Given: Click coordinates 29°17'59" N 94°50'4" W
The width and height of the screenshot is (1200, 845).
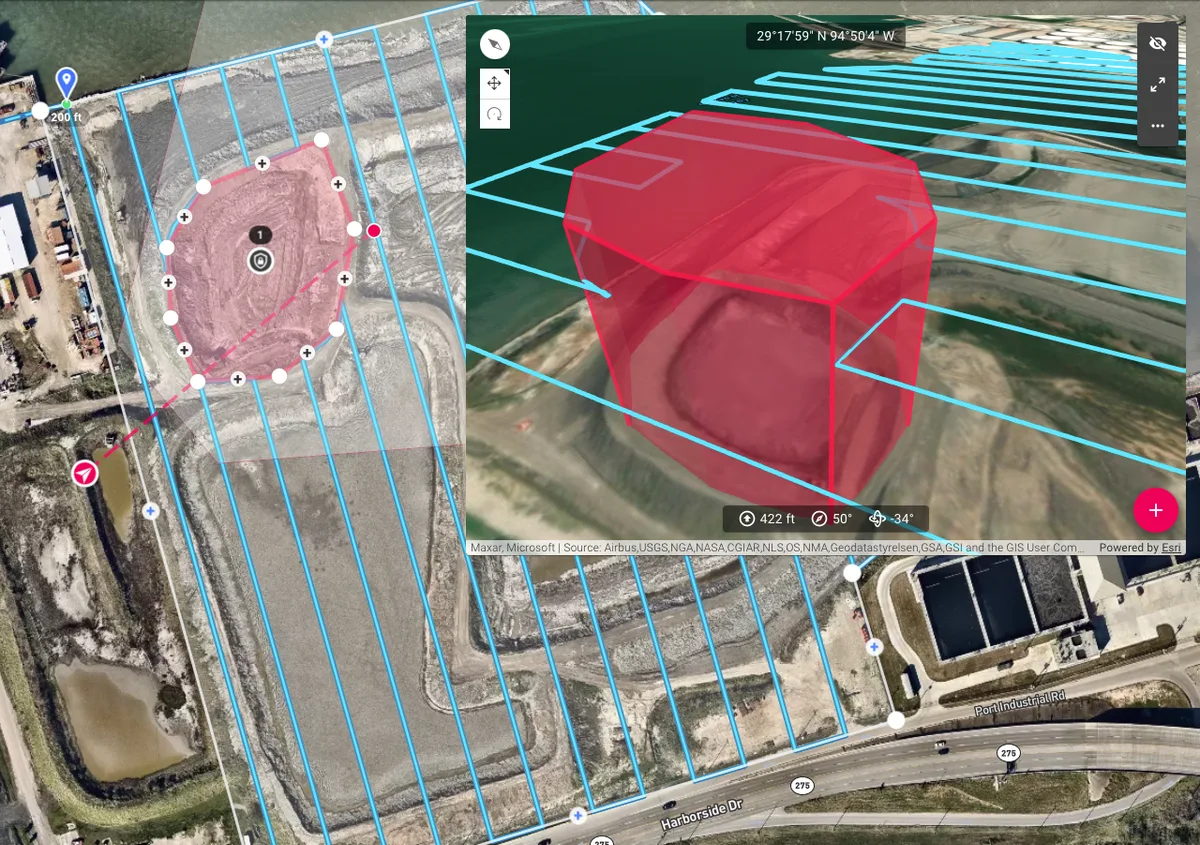Looking at the screenshot, I should tap(826, 37).
